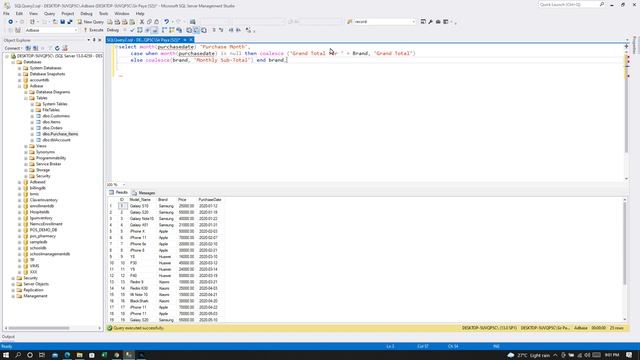Click the navigate back circle arrow icon
Screen dimensions: 640x360
point(11,22)
